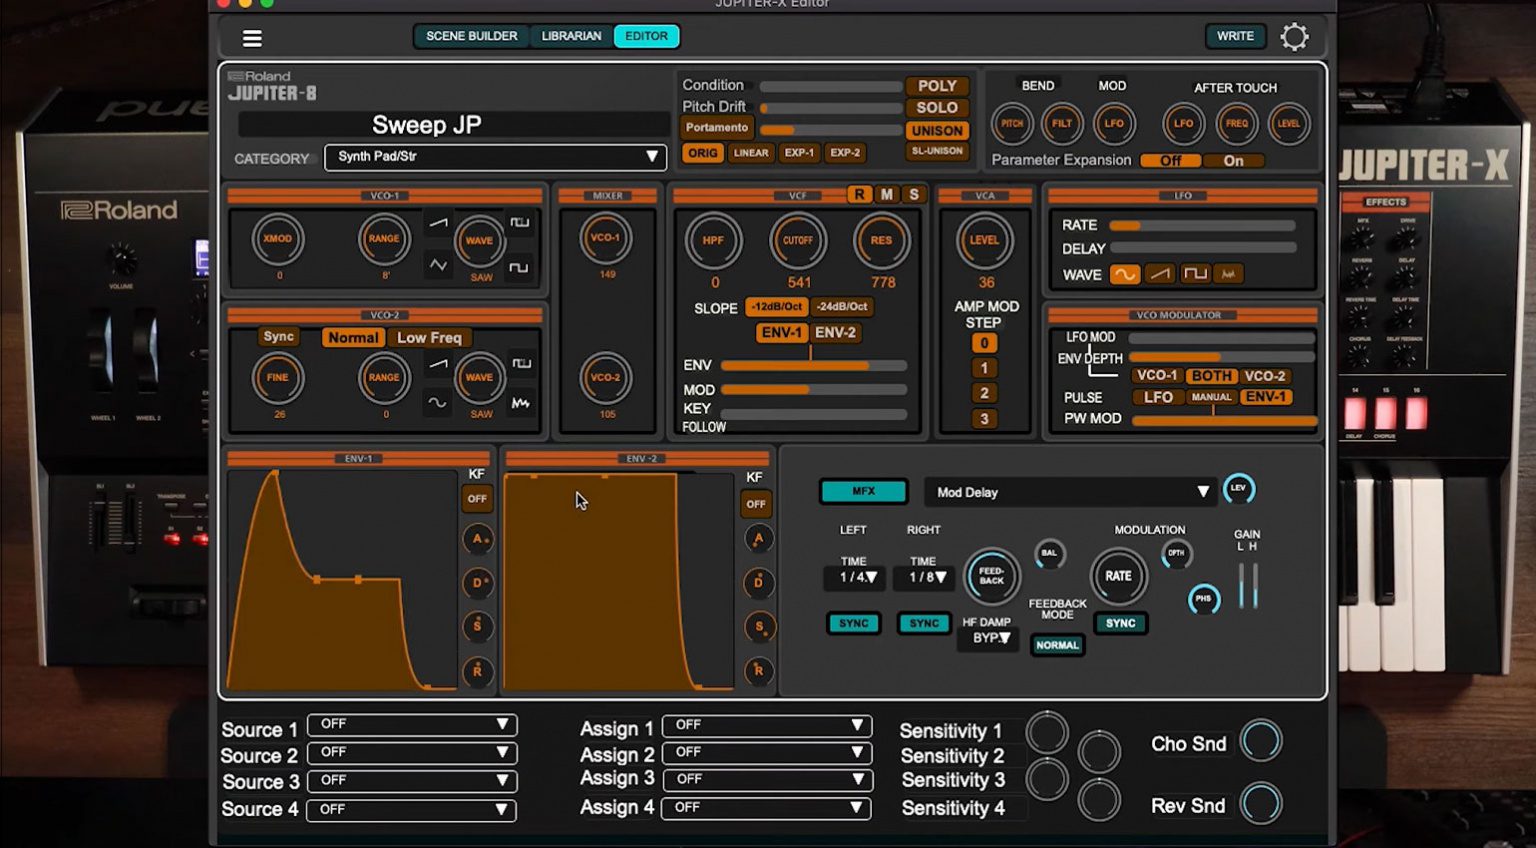Click the LFO knob under MOD
Image resolution: width=1536 pixels, height=848 pixels.
[1113, 124]
